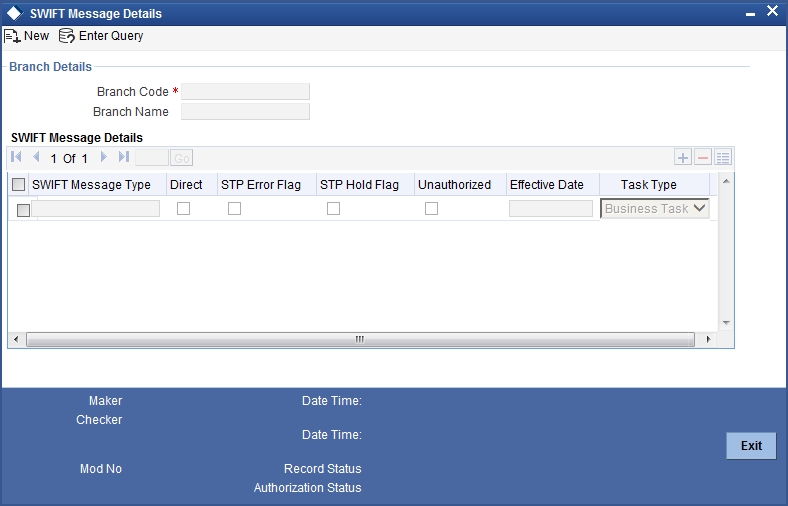Image resolution: width=788 pixels, height=506 pixels.
Task: Click the horizontal scrollbar thumb
Action: click(x=360, y=339)
